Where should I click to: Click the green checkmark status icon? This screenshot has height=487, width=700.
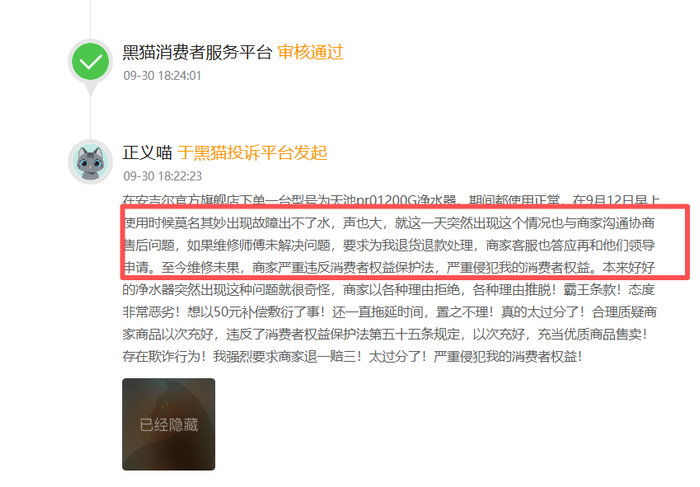(91, 62)
